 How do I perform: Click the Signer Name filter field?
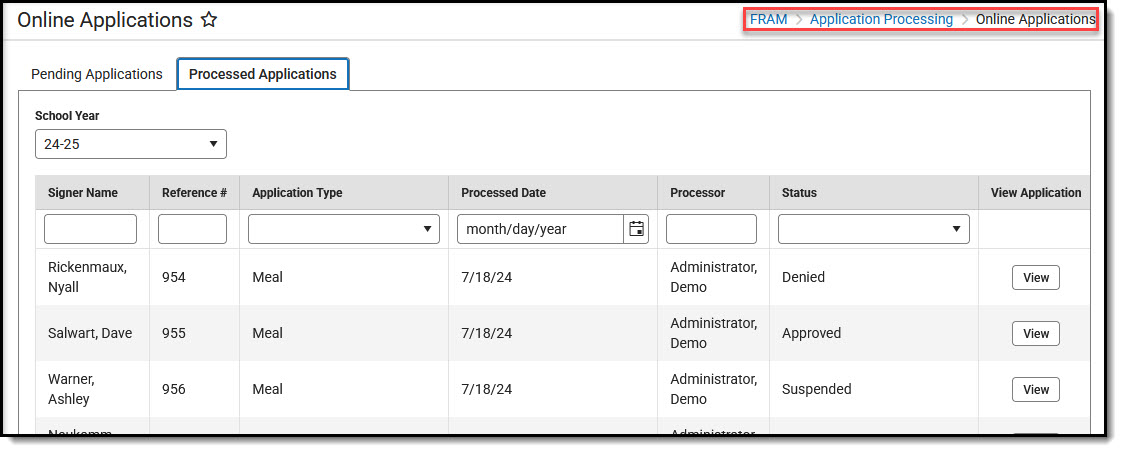click(91, 229)
